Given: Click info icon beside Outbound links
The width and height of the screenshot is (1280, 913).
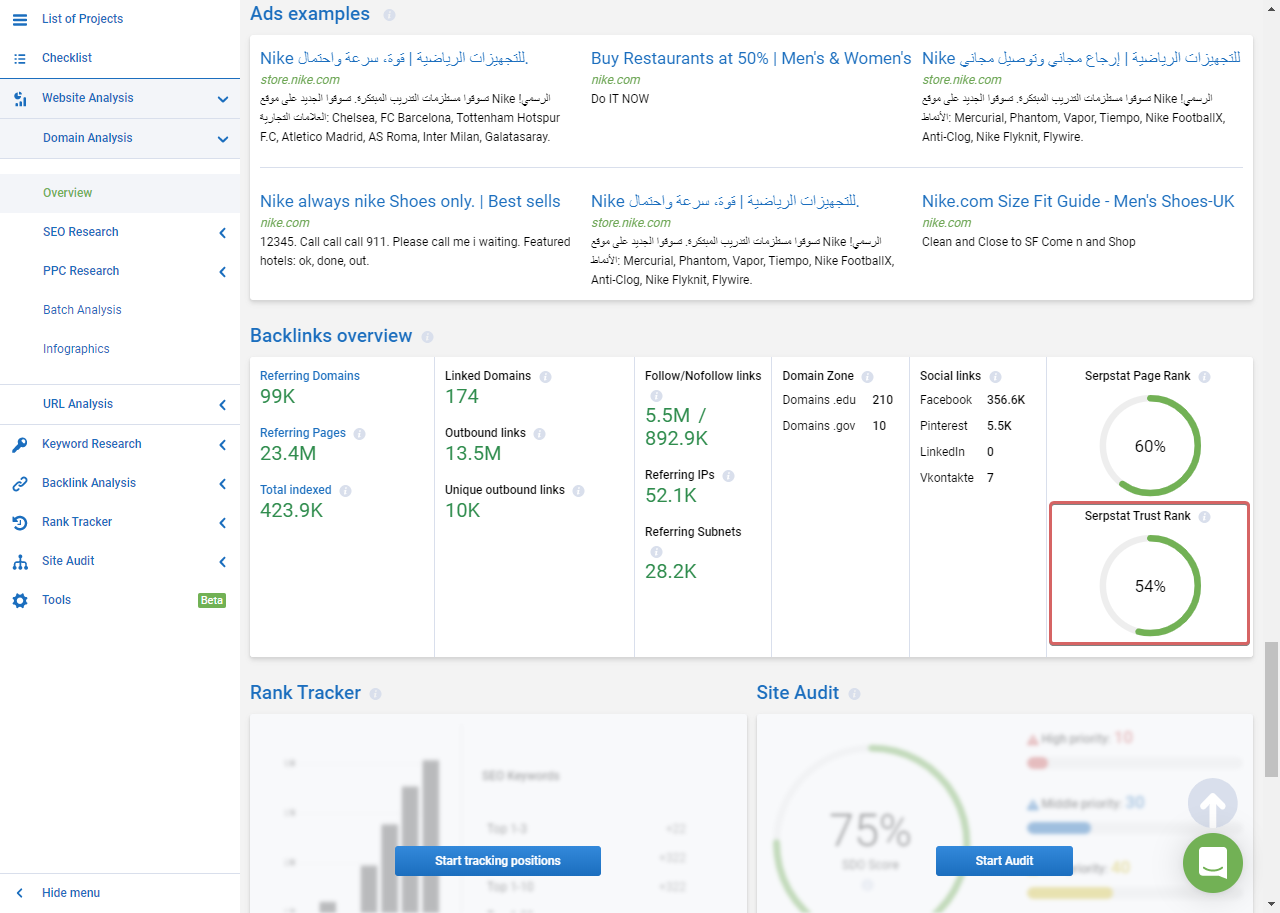Looking at the screenshot, I should 539,434.
